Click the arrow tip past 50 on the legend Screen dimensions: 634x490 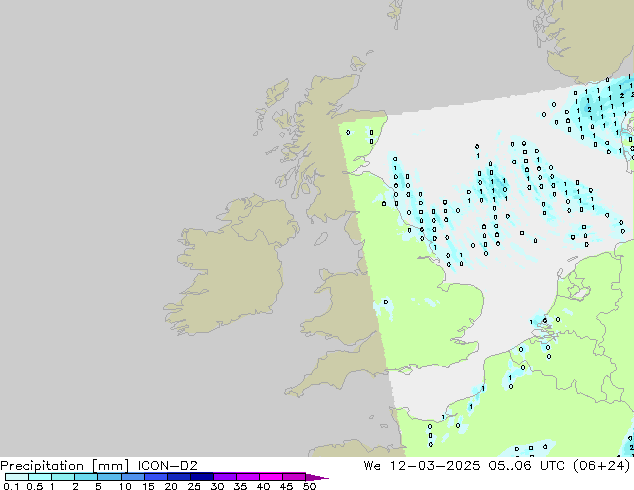317,477
